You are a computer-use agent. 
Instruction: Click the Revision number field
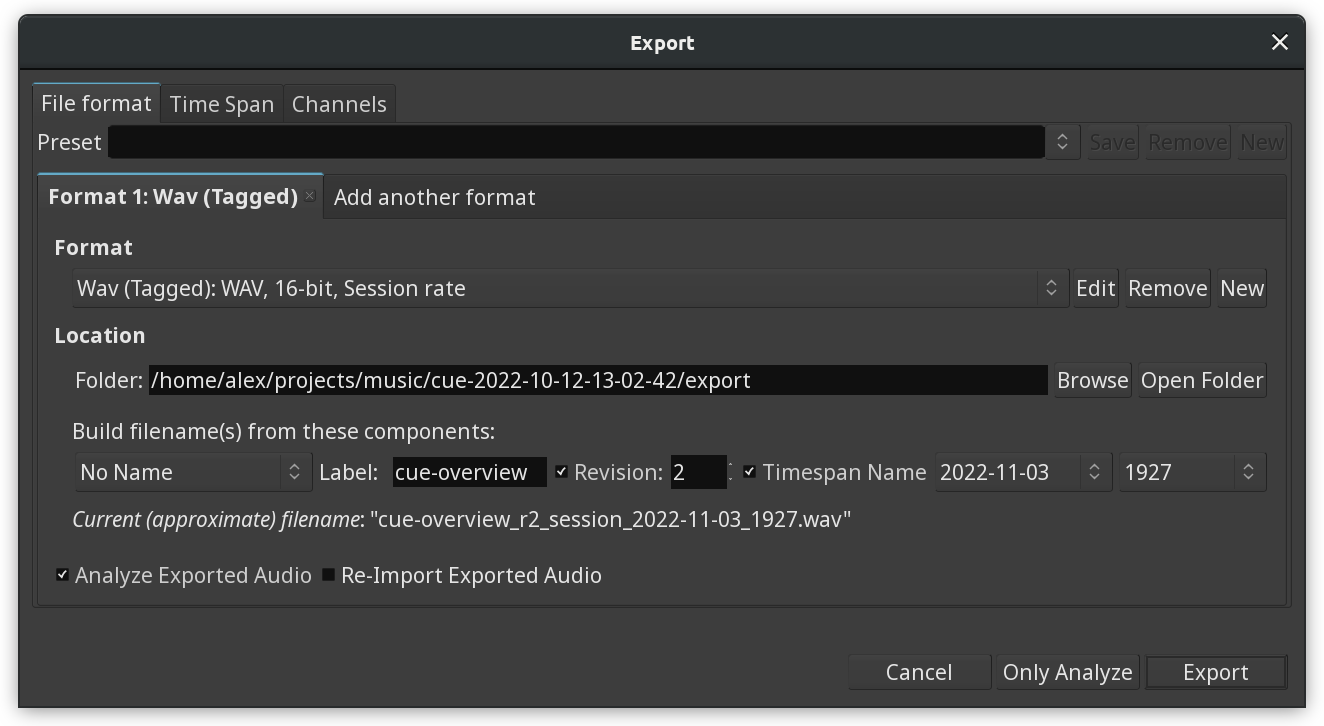[x=698, y=472]
